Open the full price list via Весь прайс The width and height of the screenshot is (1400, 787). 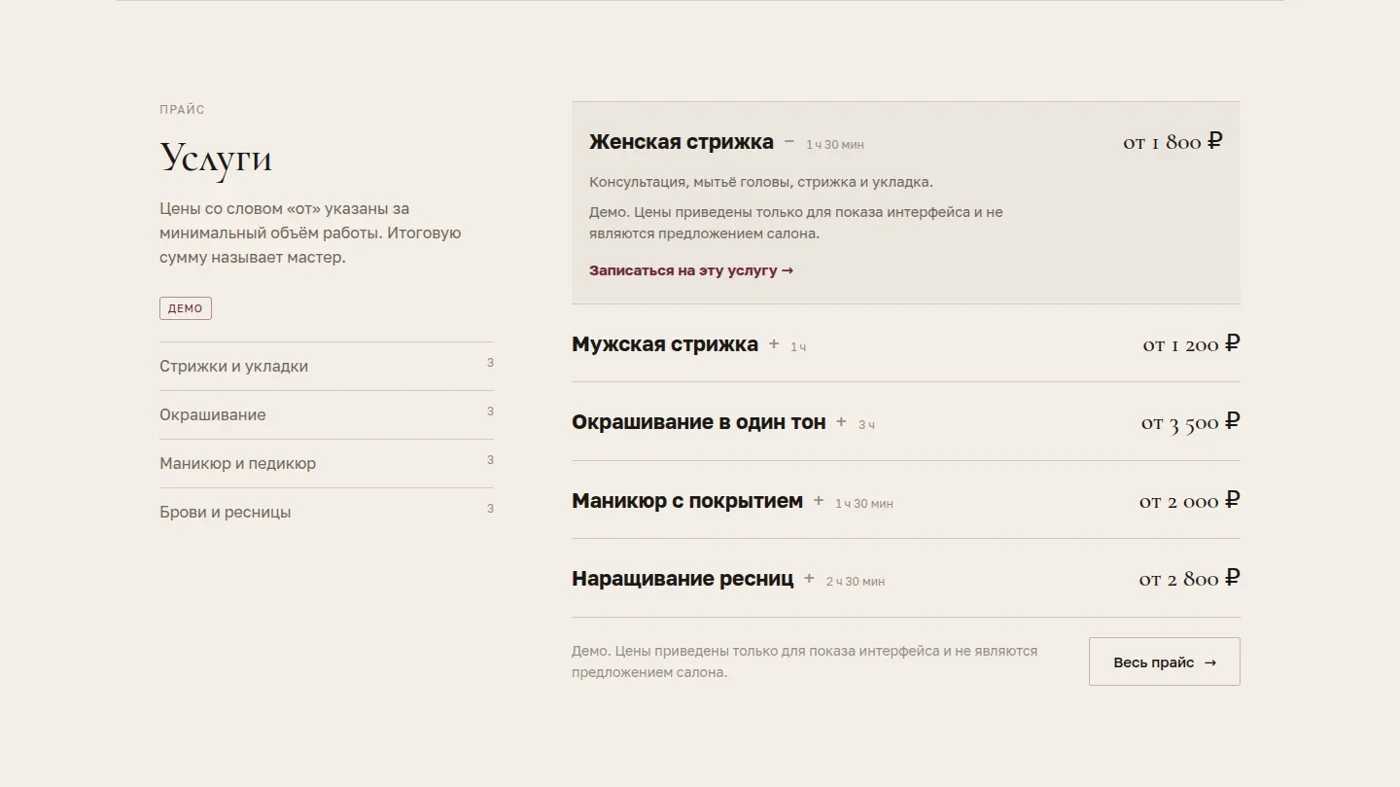(1164, 662)
